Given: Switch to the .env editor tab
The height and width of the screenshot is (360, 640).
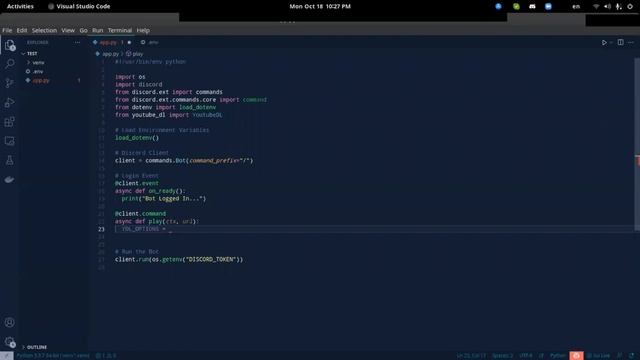Looking at the screenshot, I should click(150, 42).
